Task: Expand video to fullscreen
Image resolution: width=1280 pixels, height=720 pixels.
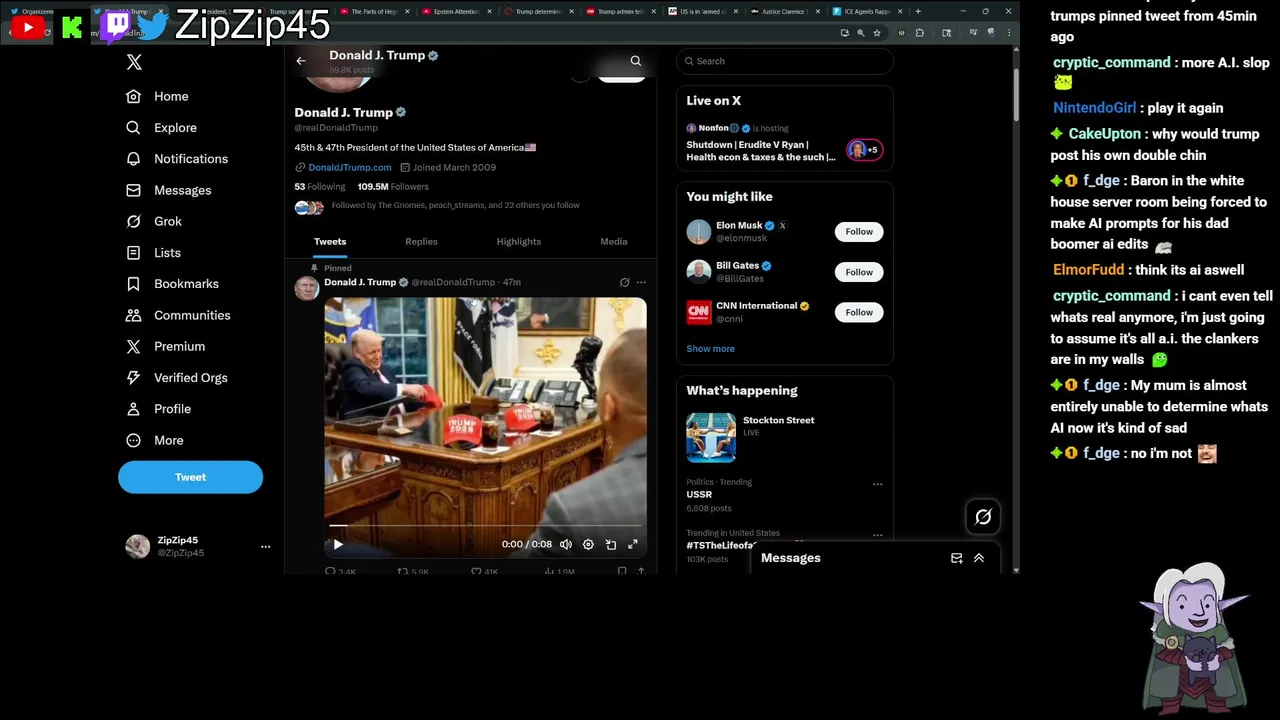Action: tap(633, 544)
